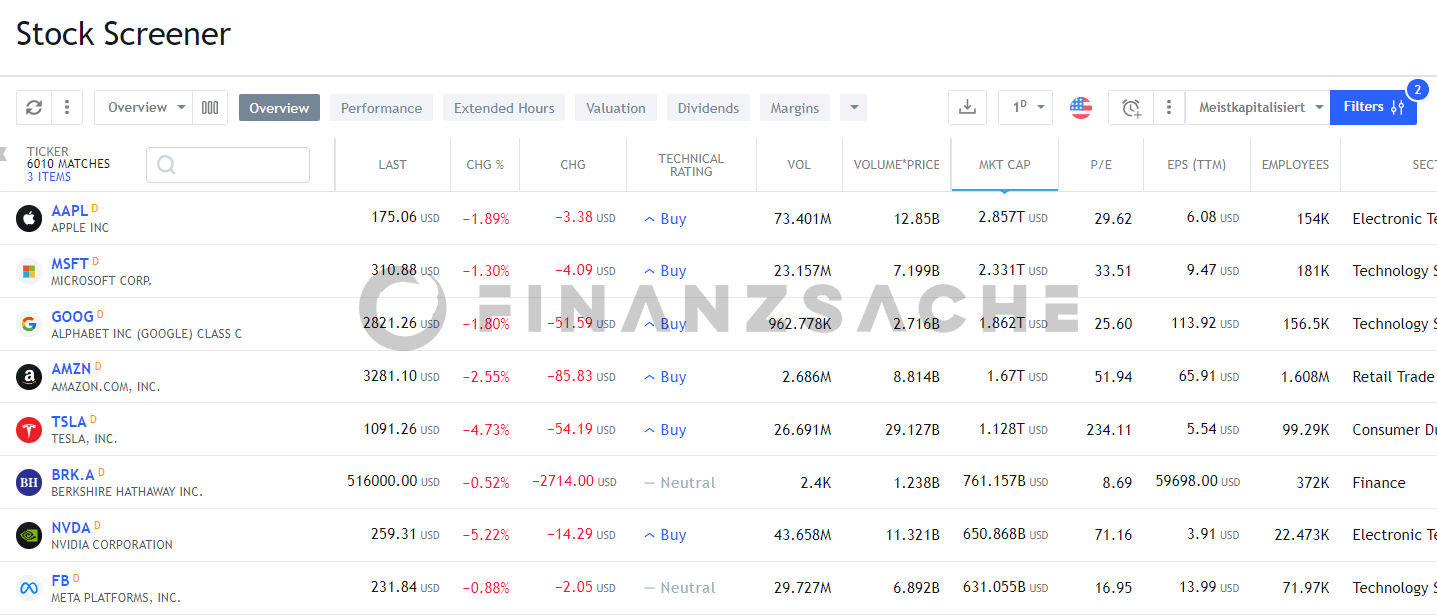Screen dimensions: 1437x616
Task: Open the Overview column set dropdown
Action: pos(144,108)
